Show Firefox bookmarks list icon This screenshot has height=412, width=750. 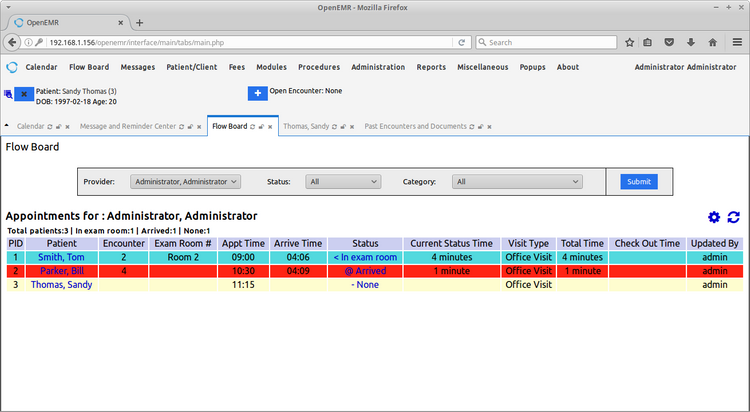point(647,43)
